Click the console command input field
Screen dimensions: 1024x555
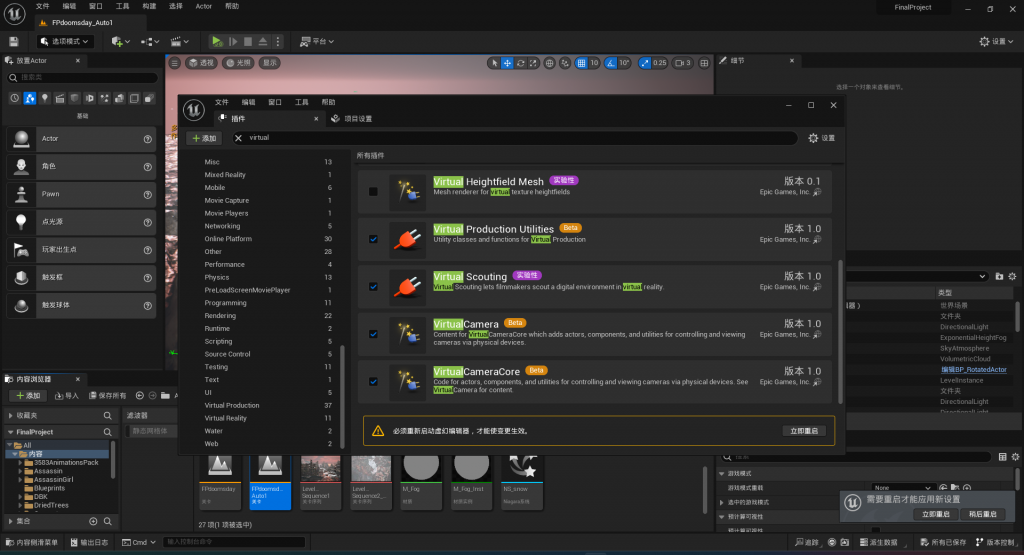(x=234, y=542)
